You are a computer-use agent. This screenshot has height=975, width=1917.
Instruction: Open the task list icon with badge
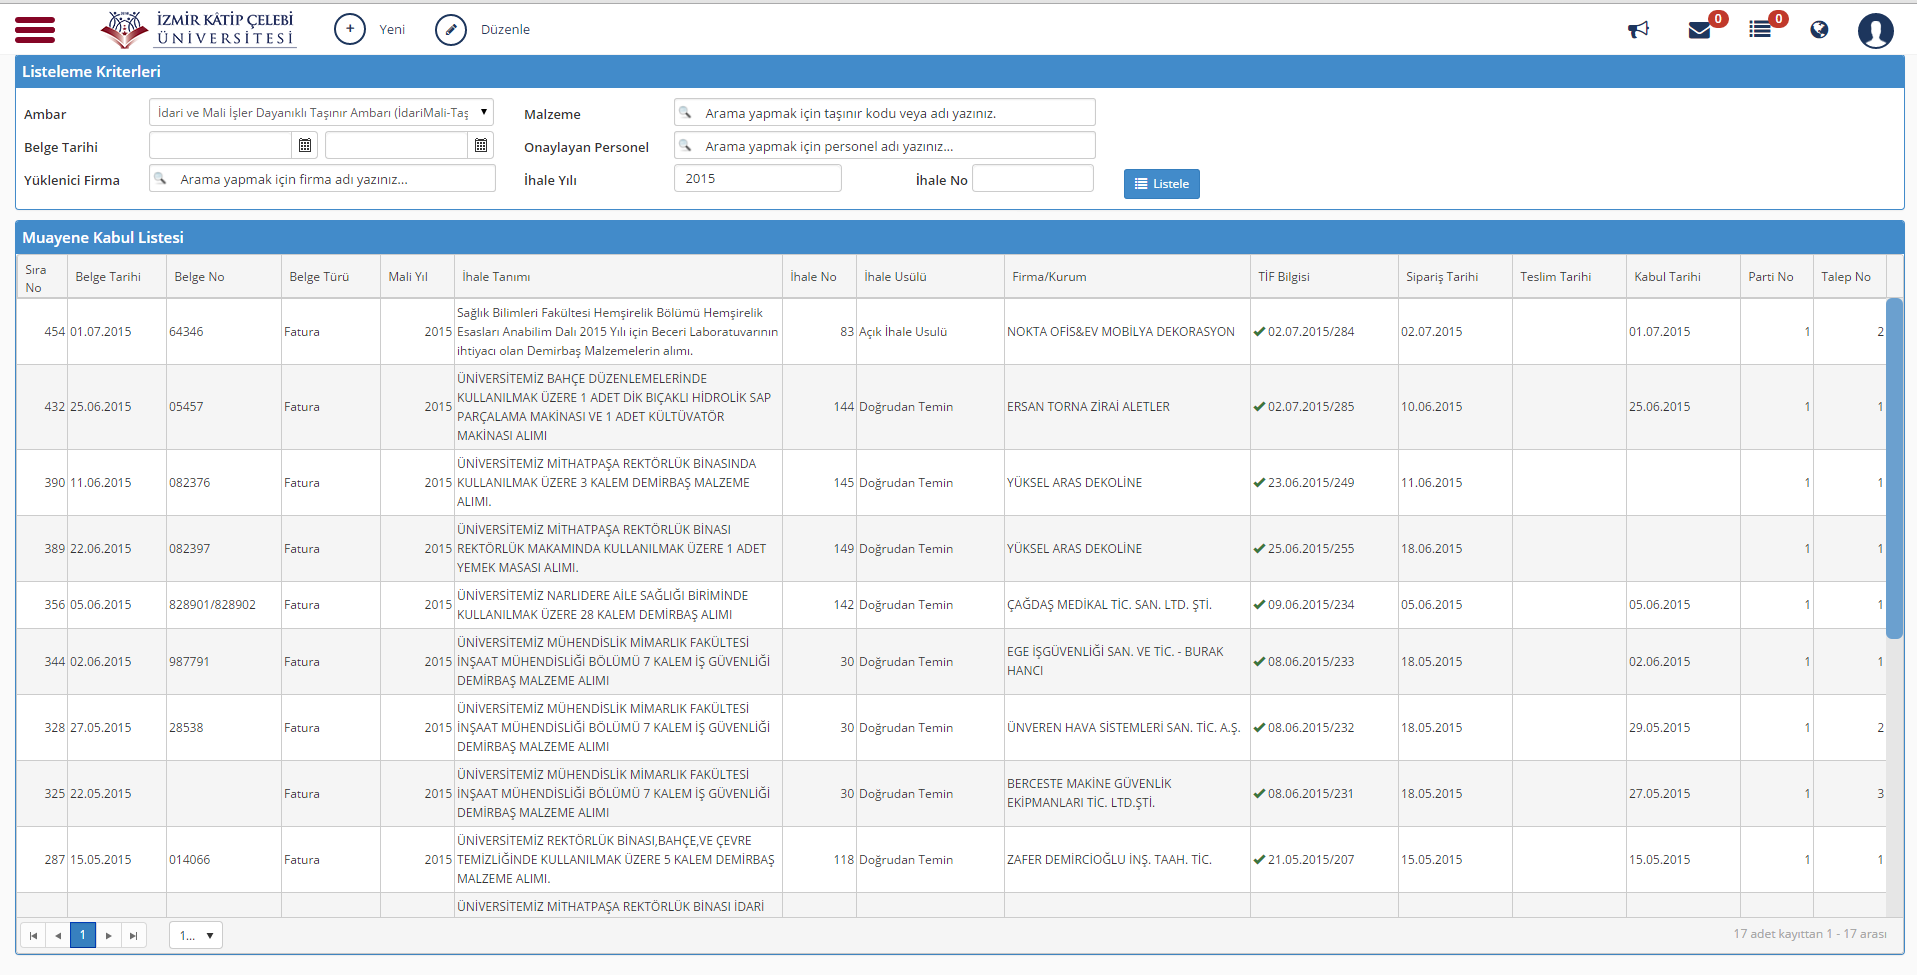1760,30
